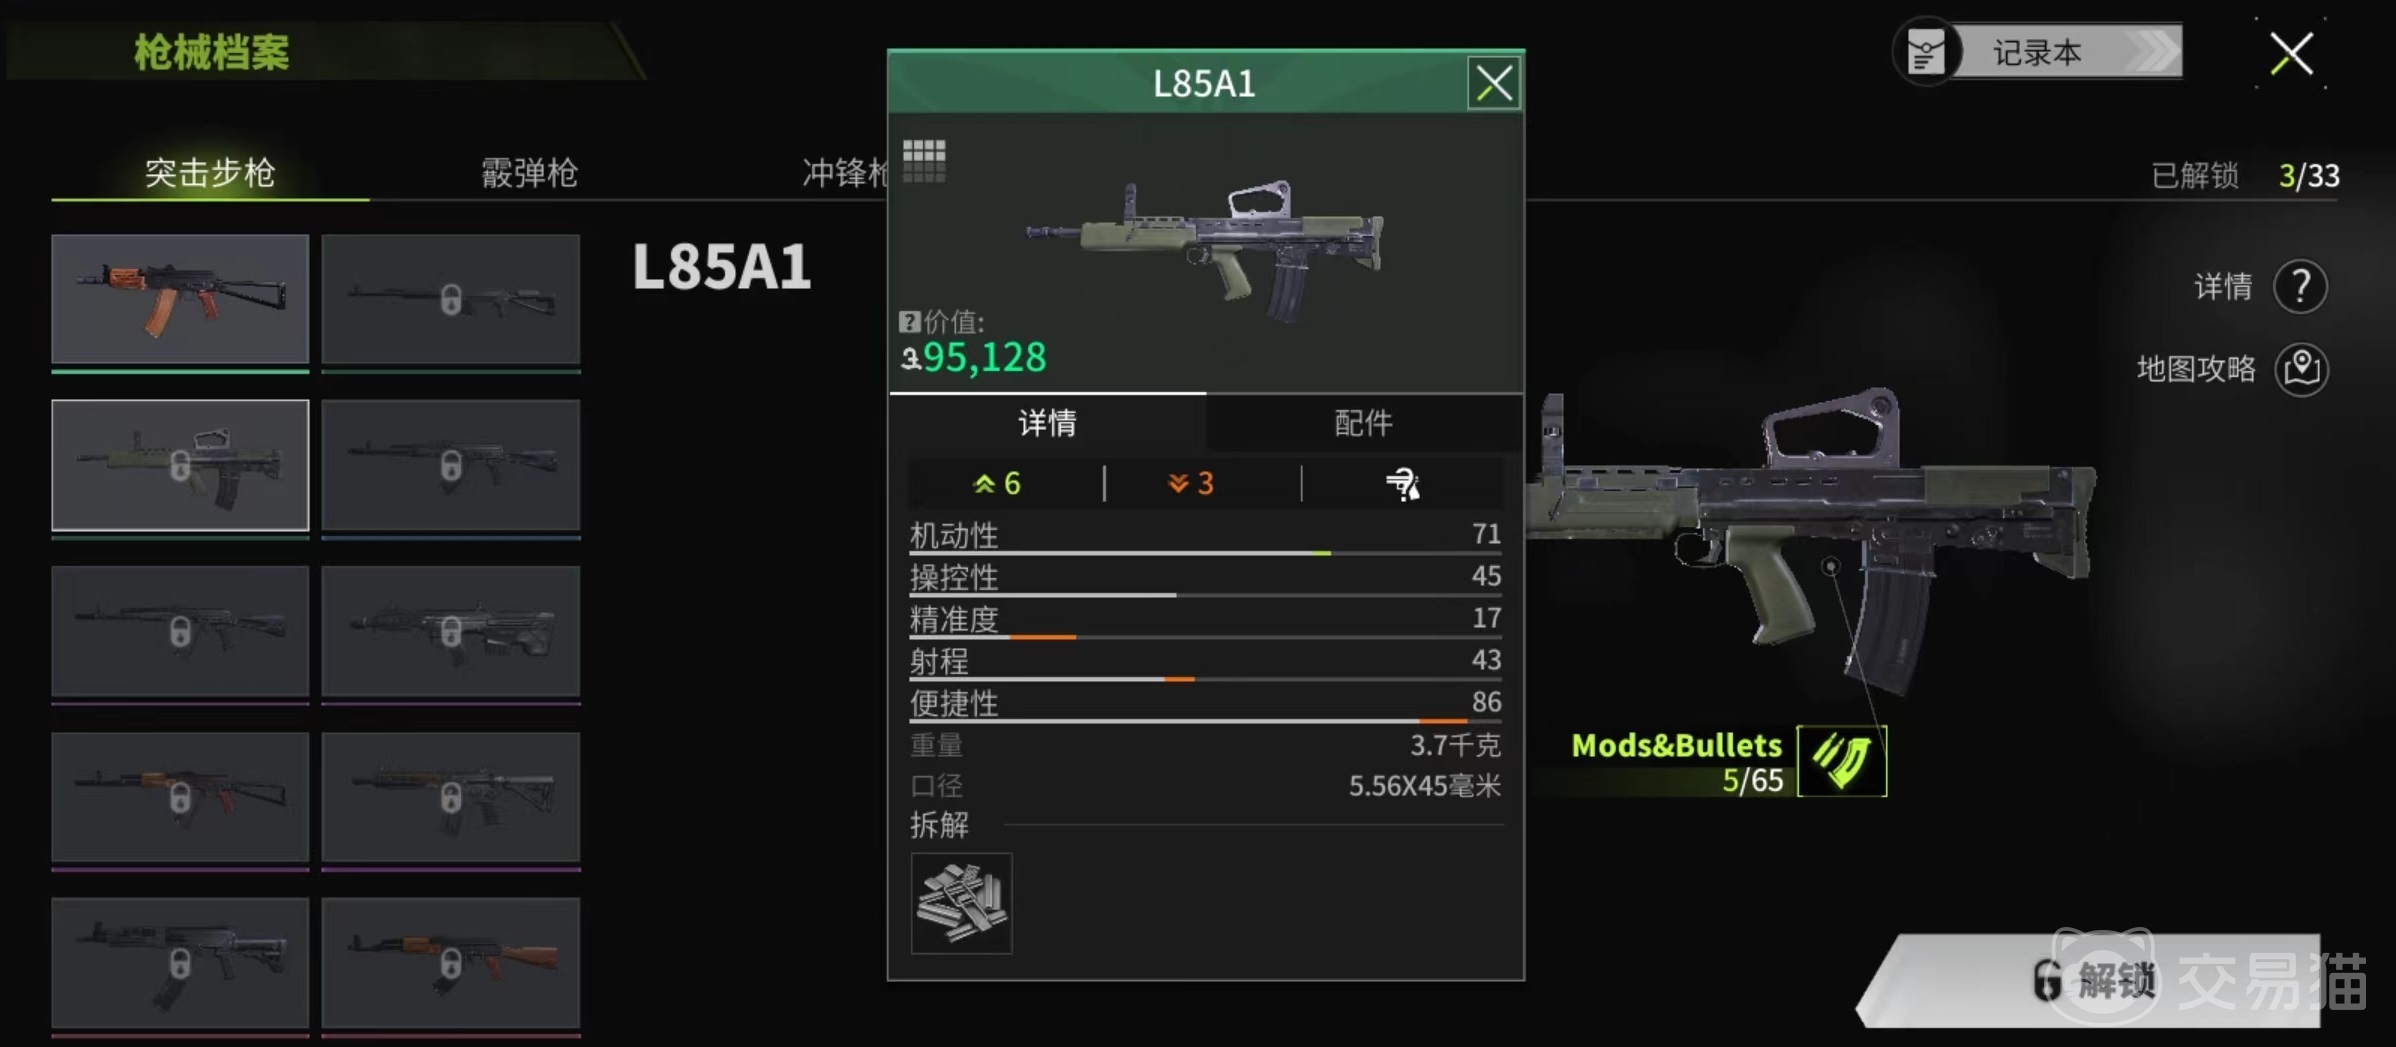Open the 地图攻略 map guide icon
Screen dimensions: 2396x1047
pyautogui.click(x=2301, y=369)
